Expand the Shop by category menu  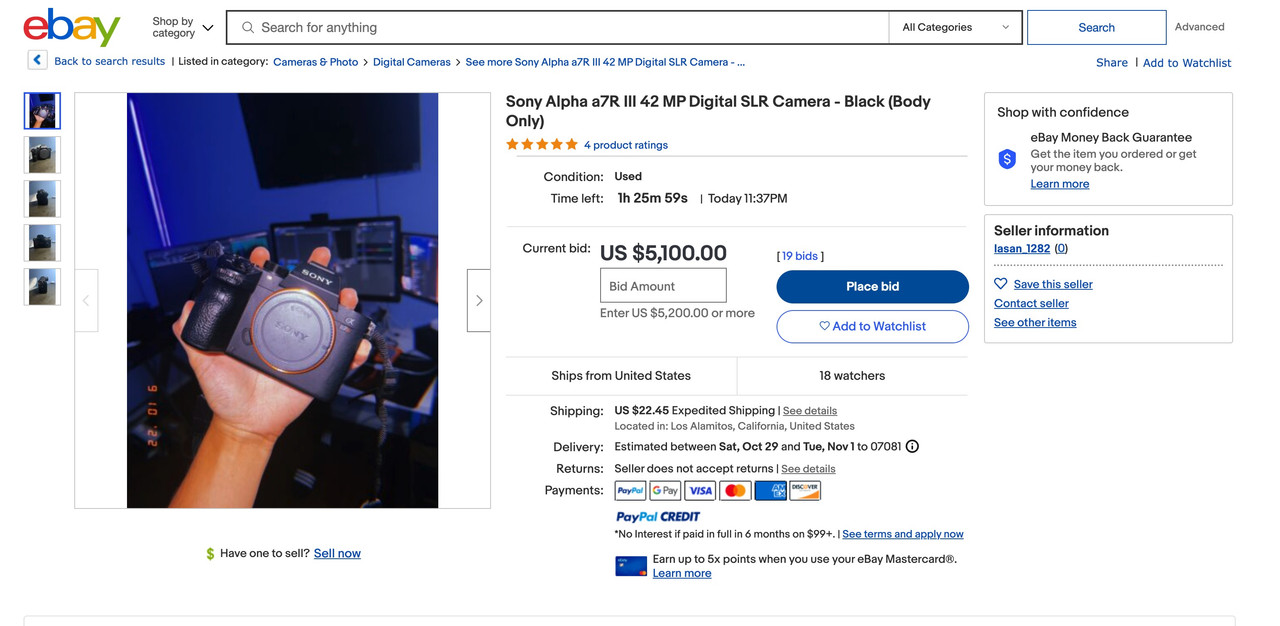tap(183, 28)
